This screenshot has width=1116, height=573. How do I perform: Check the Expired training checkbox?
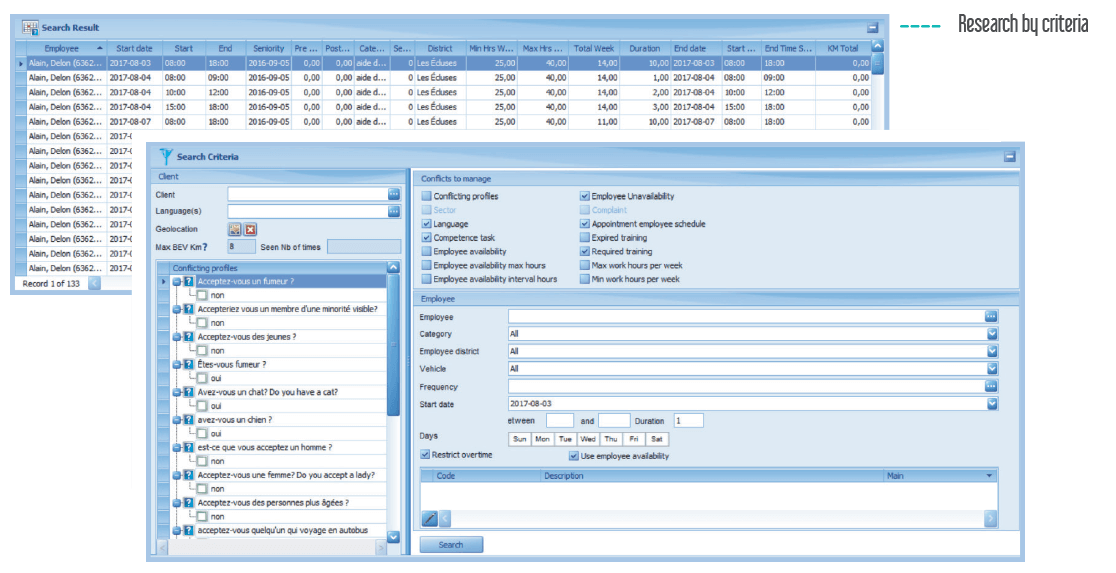pyautogui.click(x=585, y=238)
